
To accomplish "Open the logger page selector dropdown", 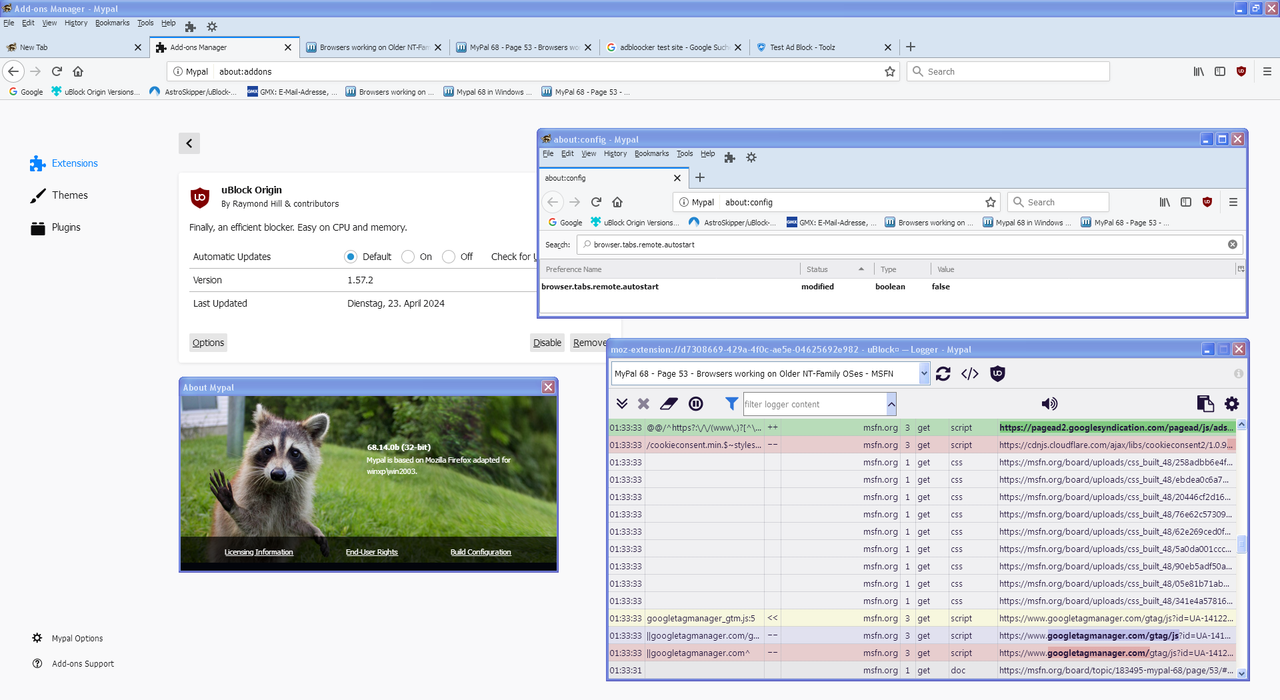I will 770,374.
